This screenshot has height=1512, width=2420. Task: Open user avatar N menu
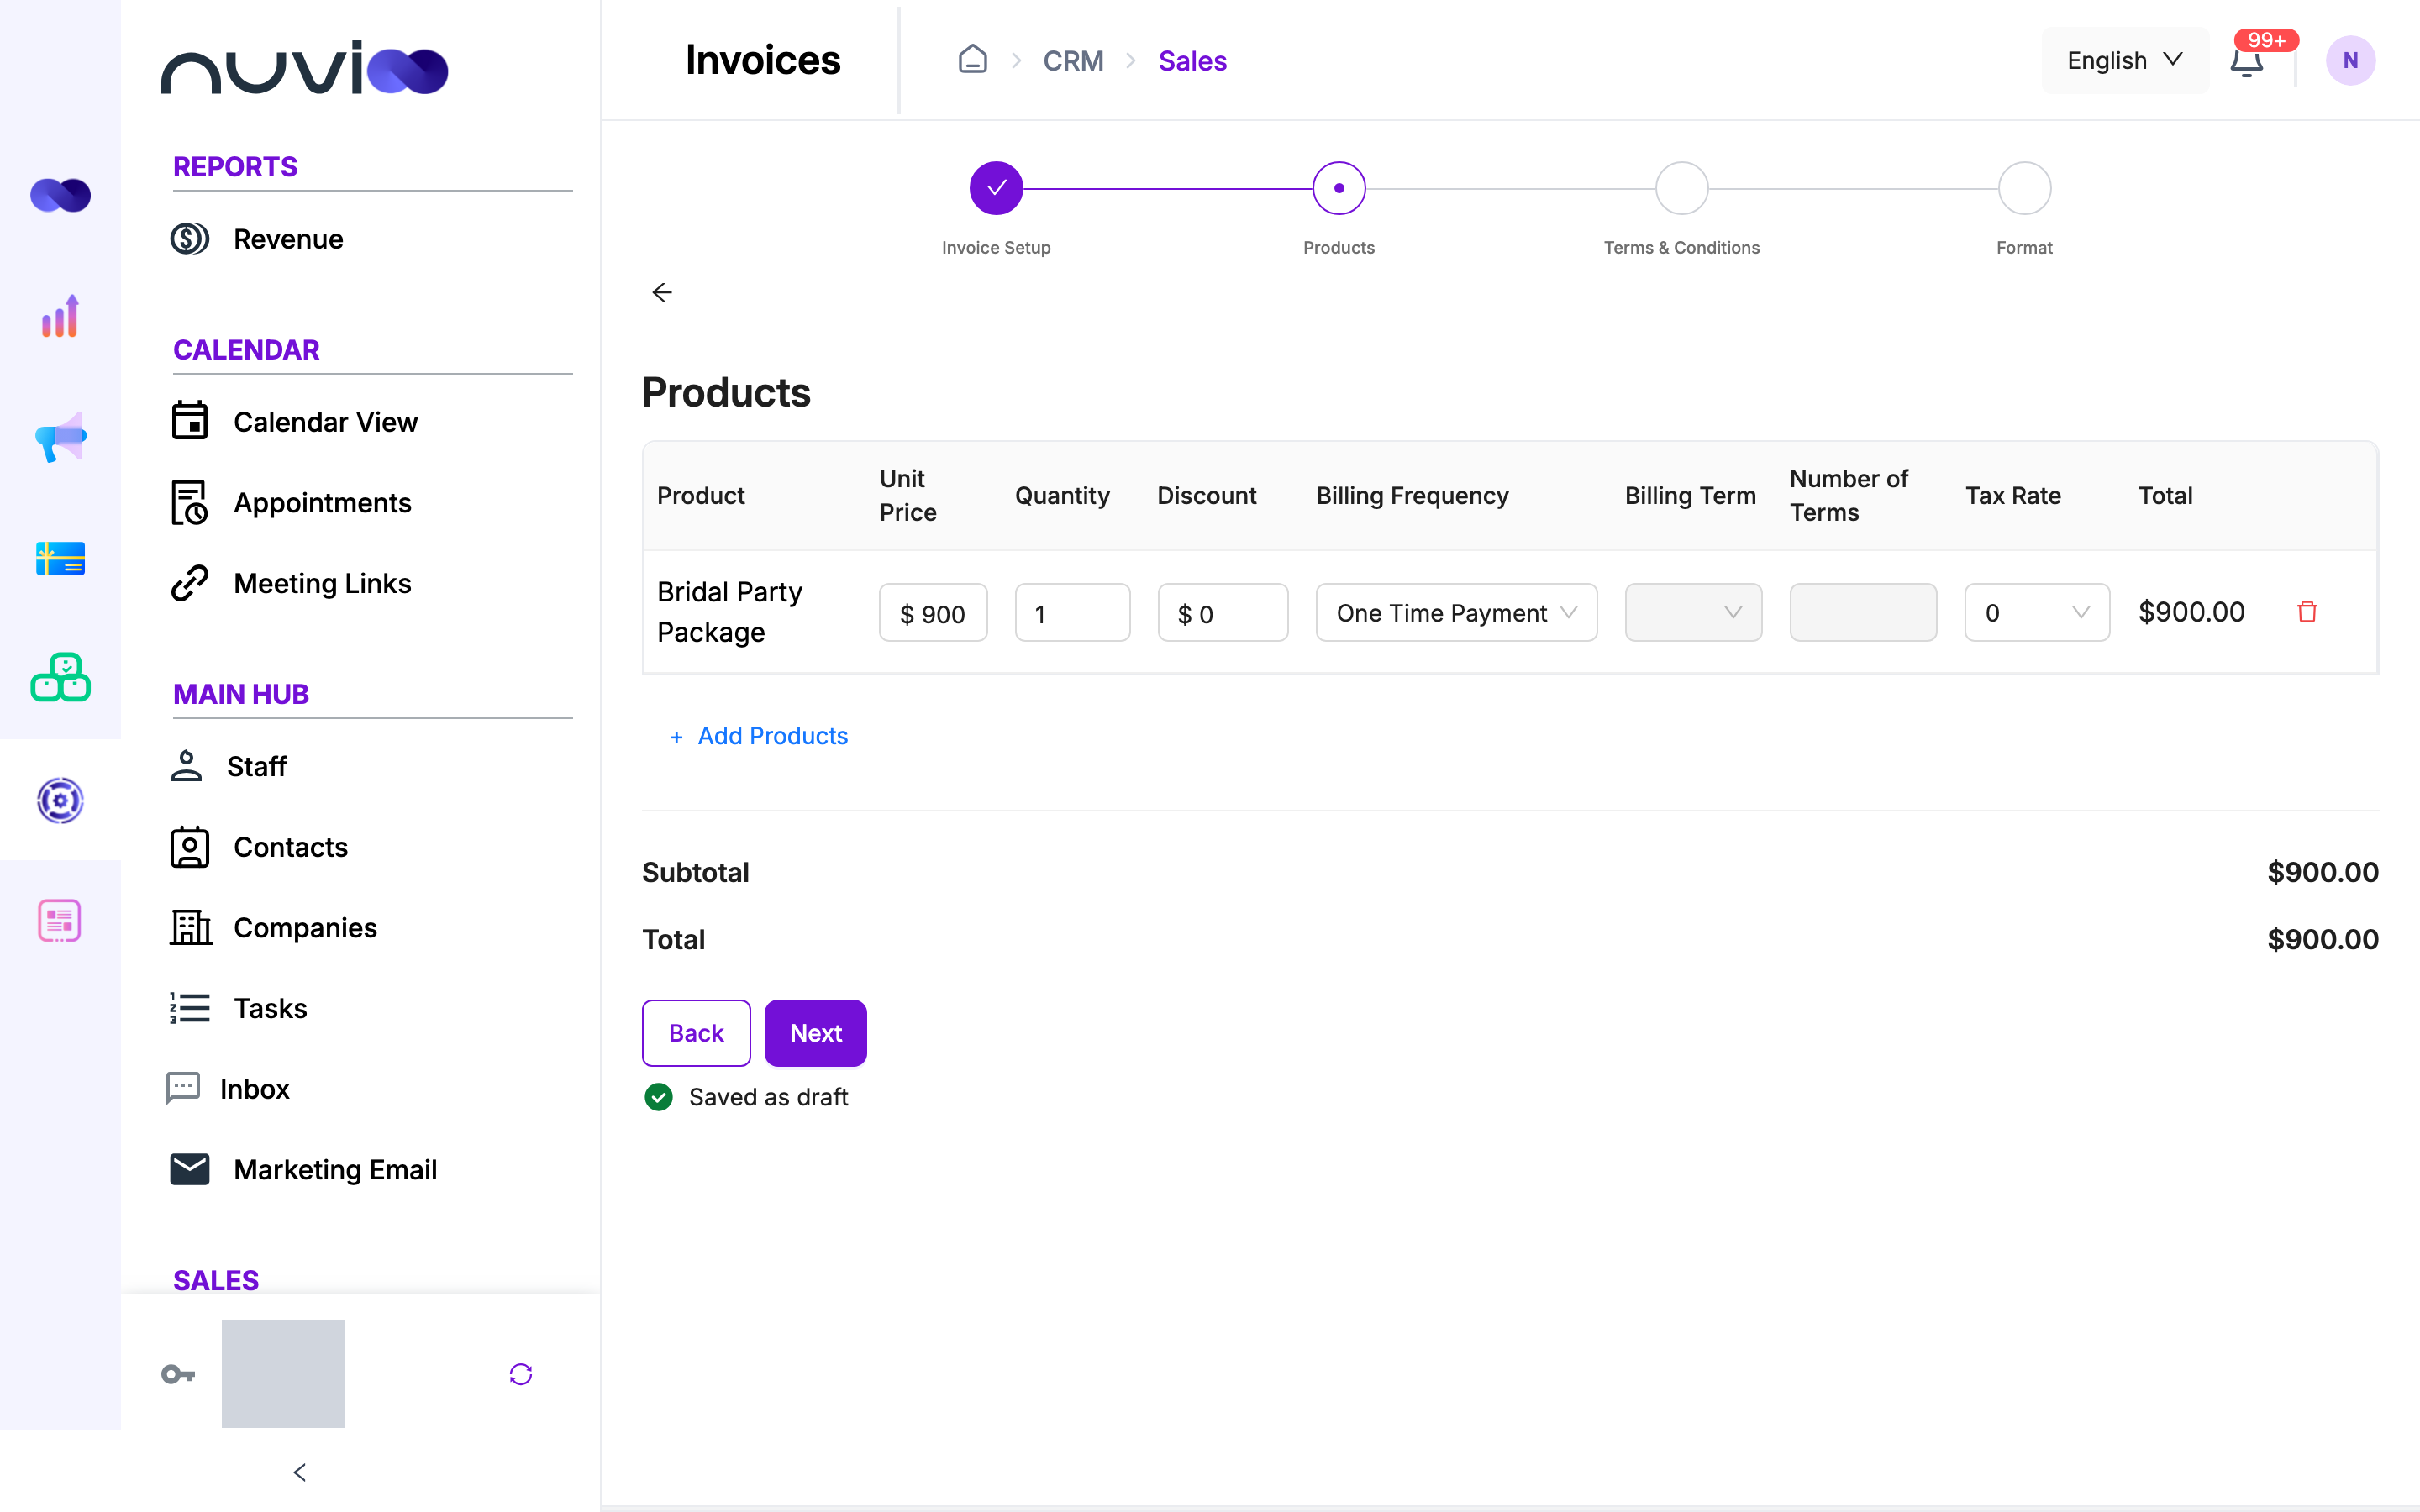[x=2350, y=60]
